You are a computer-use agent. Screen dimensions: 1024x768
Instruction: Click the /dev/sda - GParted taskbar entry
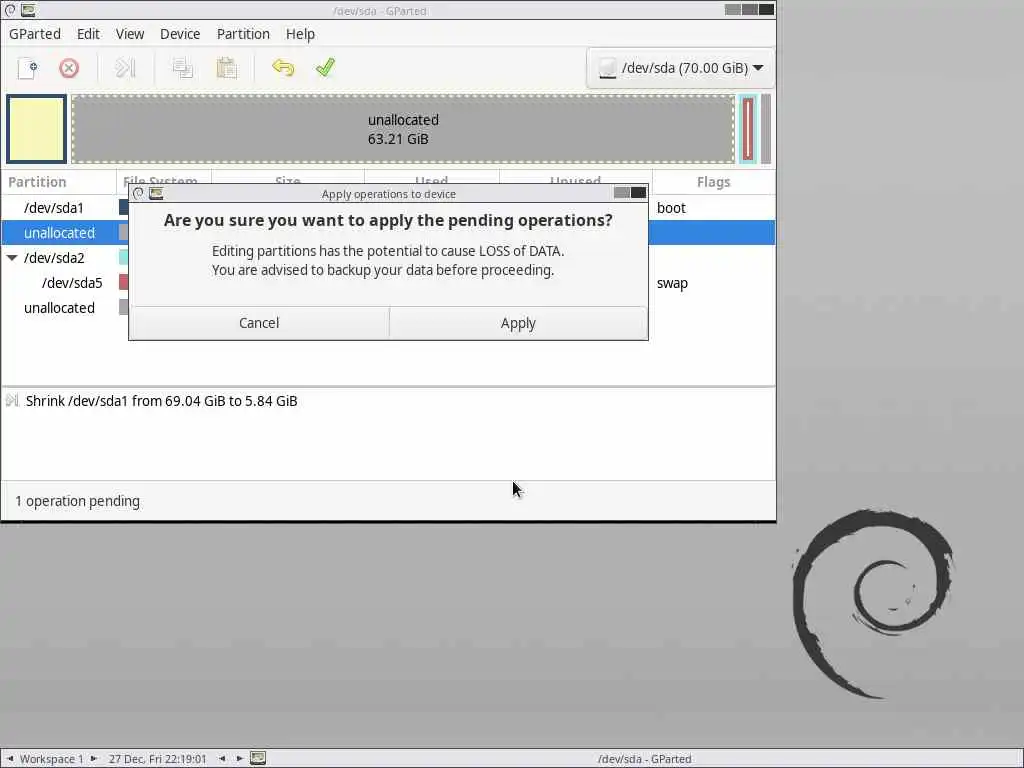coord(645,759)
